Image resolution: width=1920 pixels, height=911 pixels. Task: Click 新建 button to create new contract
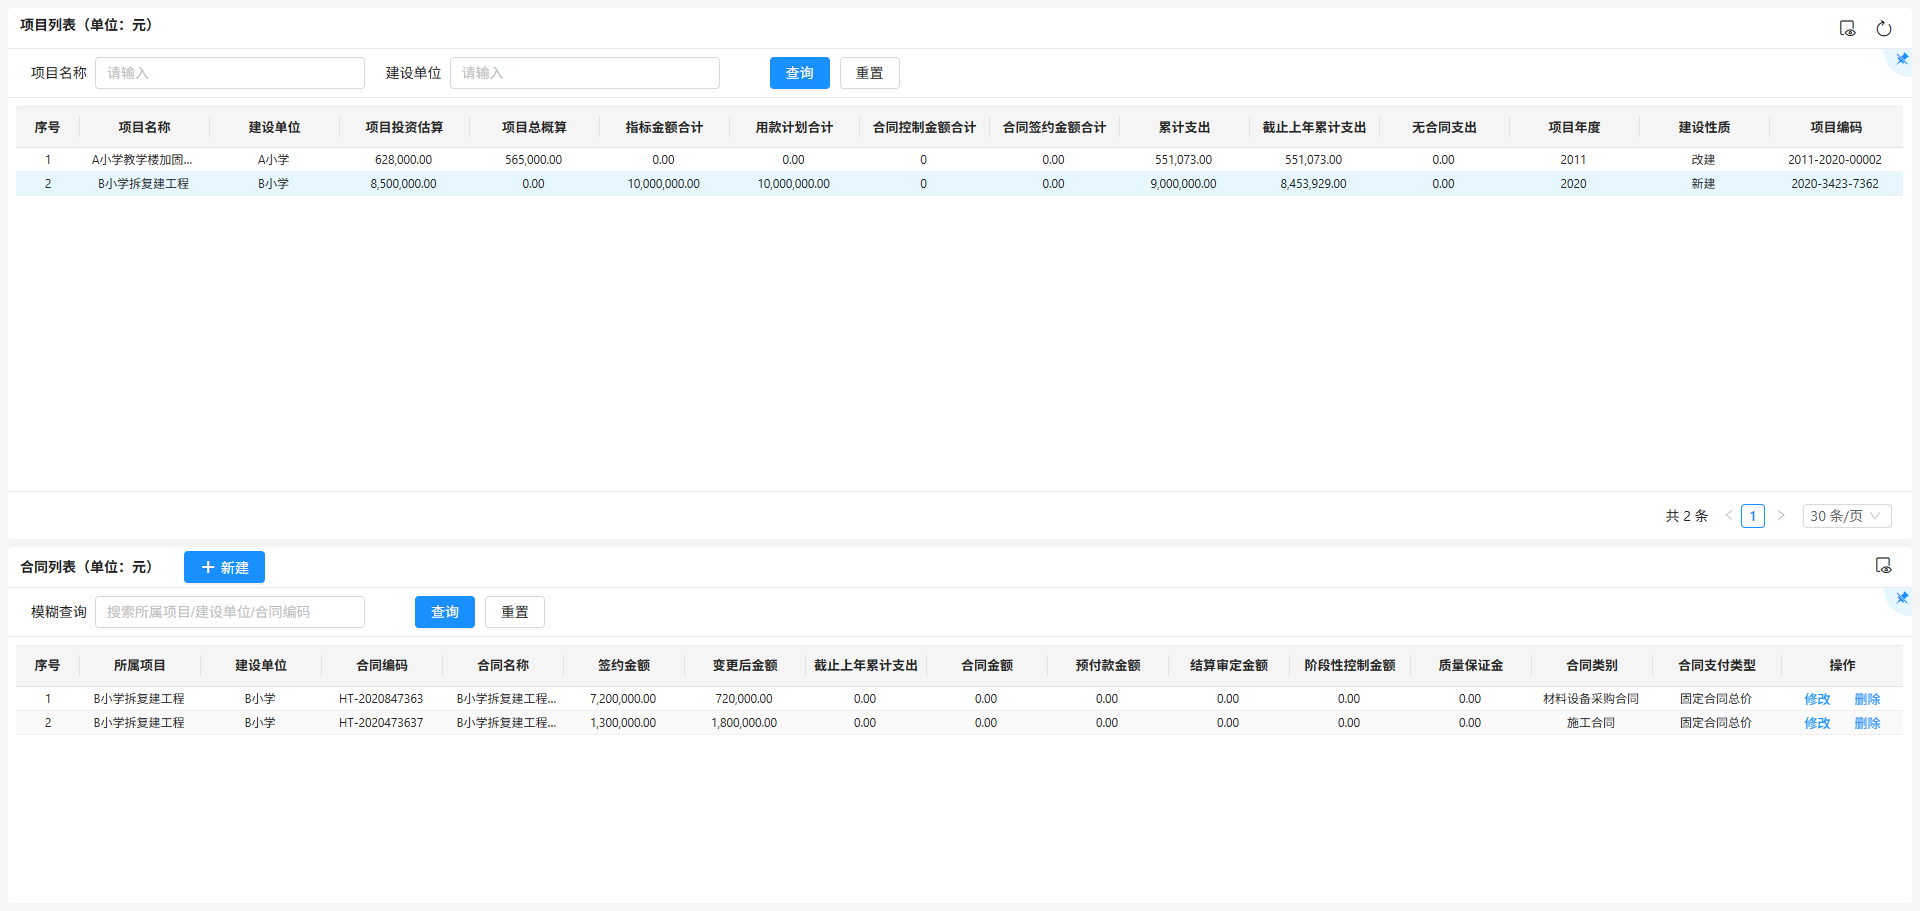pyautogui.click(x=224, y=567)
